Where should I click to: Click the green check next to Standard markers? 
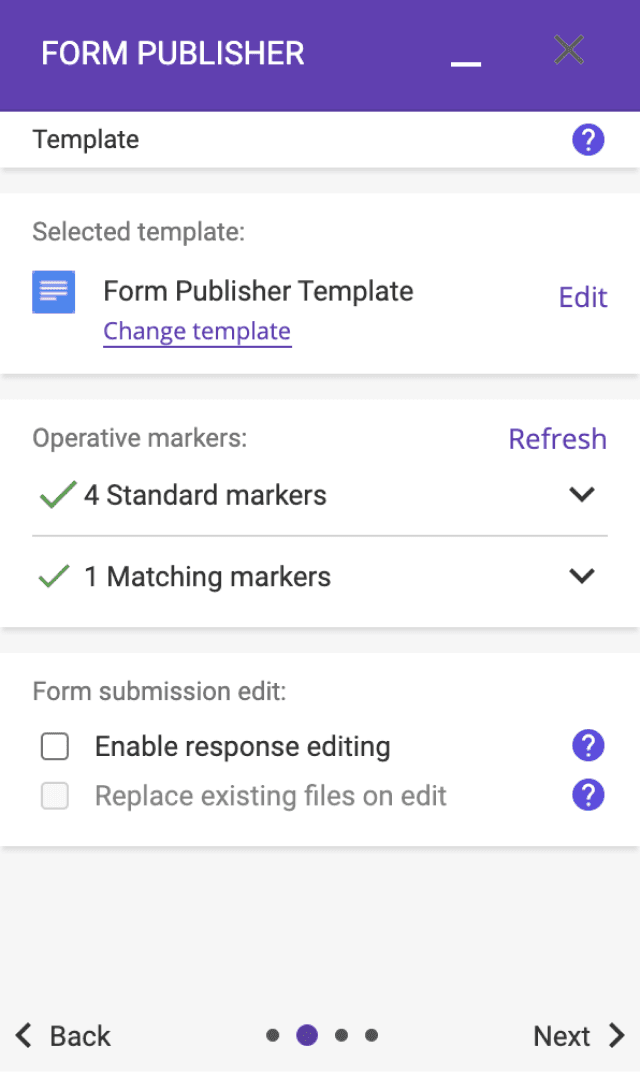click(57, 495)
